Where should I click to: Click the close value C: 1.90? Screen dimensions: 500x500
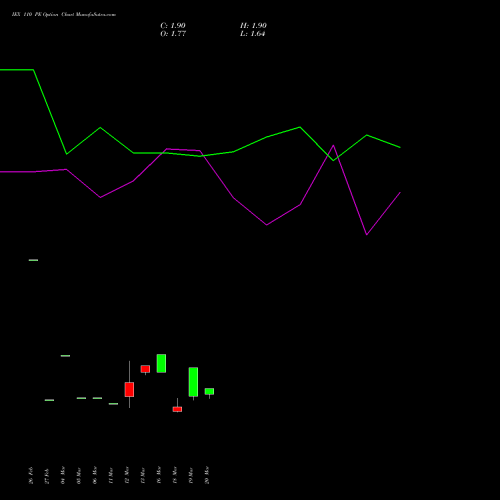tap(173, 26)
